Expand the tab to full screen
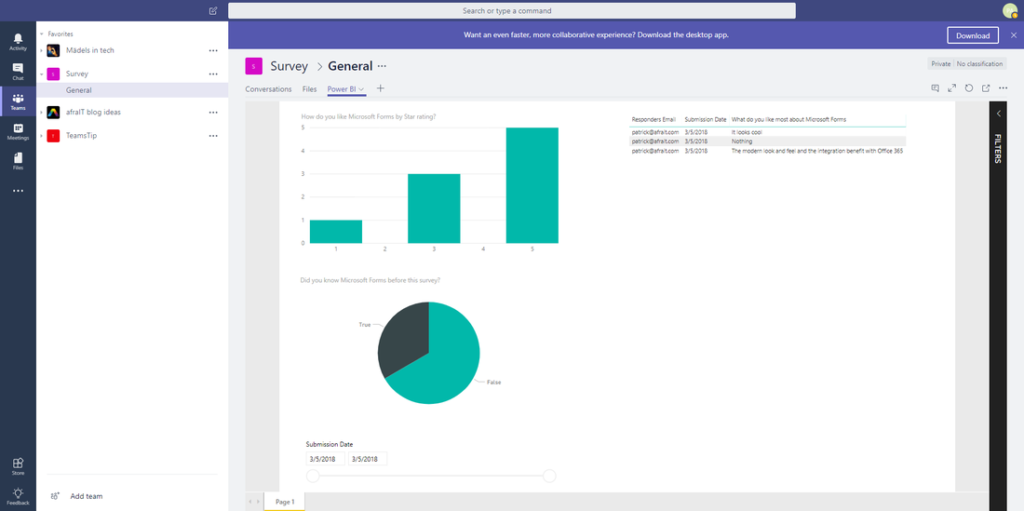The width and height of the screenshot is (1024, 511). point(952,88)
